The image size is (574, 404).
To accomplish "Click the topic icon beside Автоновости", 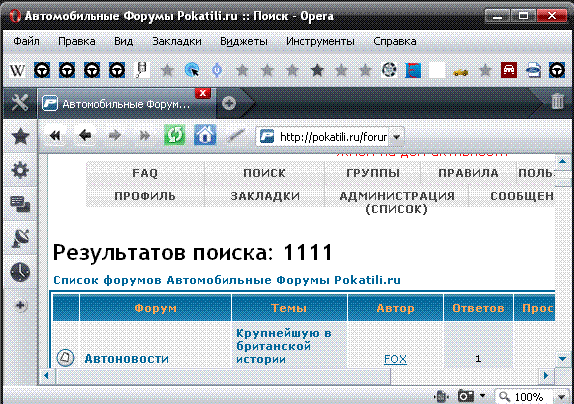I will 66,358.
